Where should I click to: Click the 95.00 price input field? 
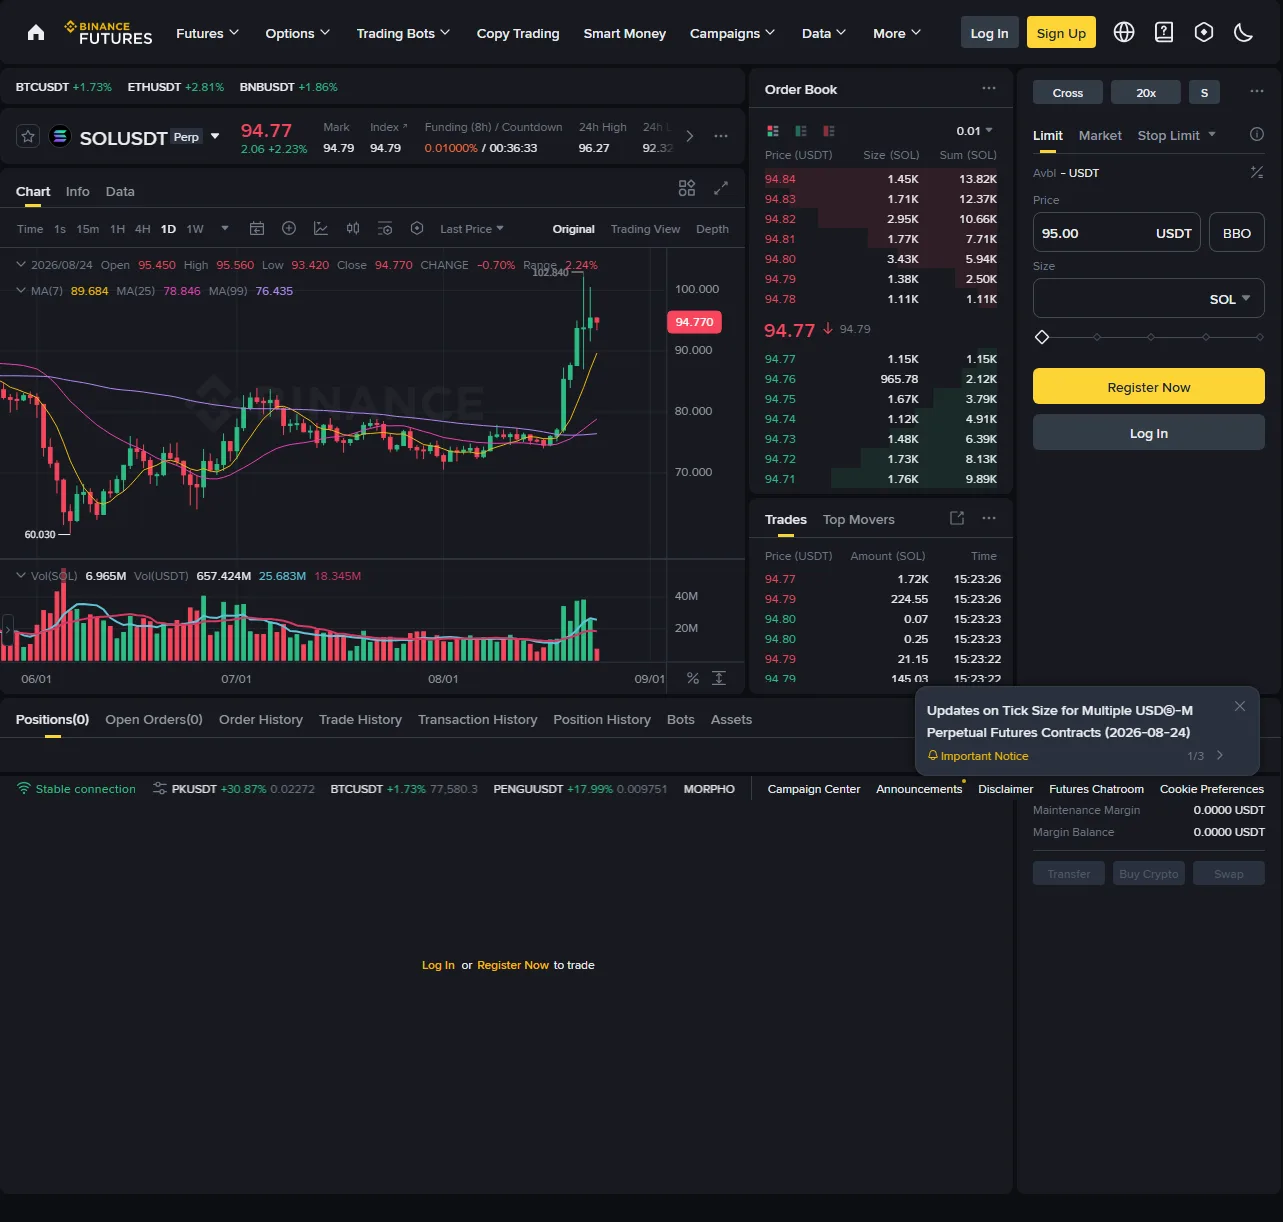[x=1117, y=232]
